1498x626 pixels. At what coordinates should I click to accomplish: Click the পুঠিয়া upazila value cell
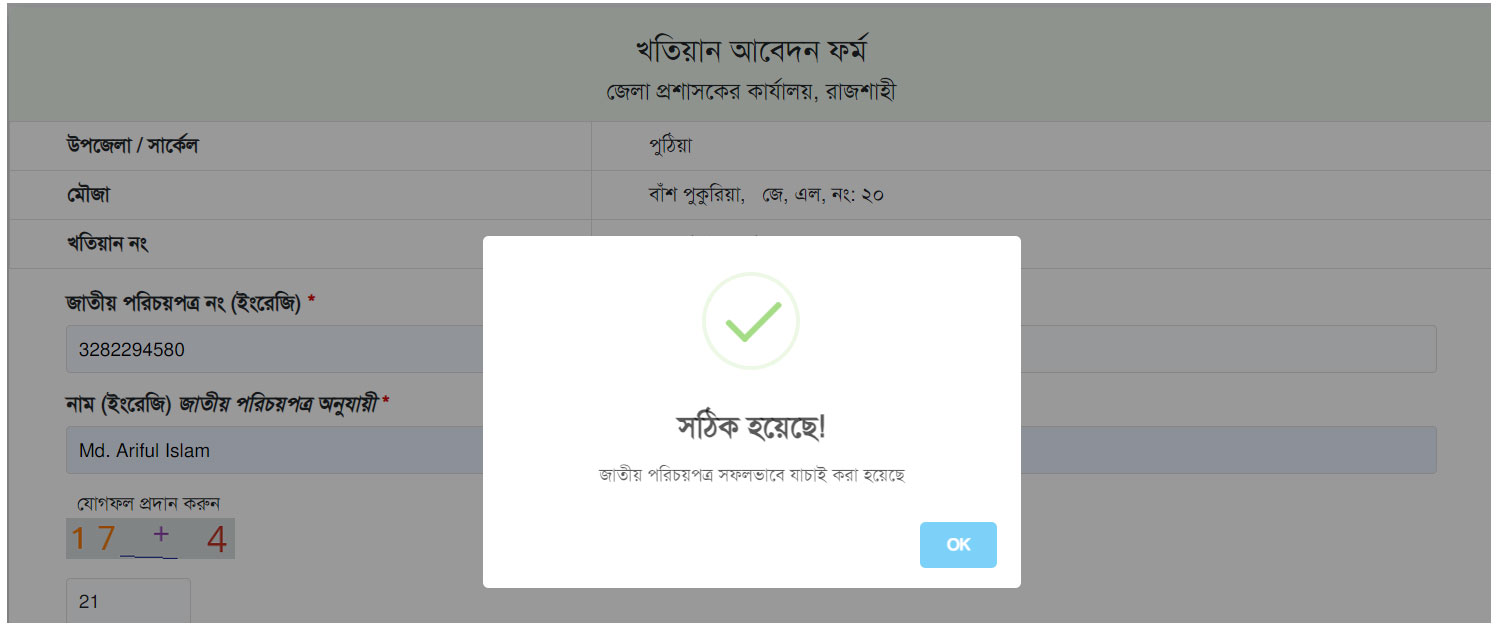tap(668, 146)
